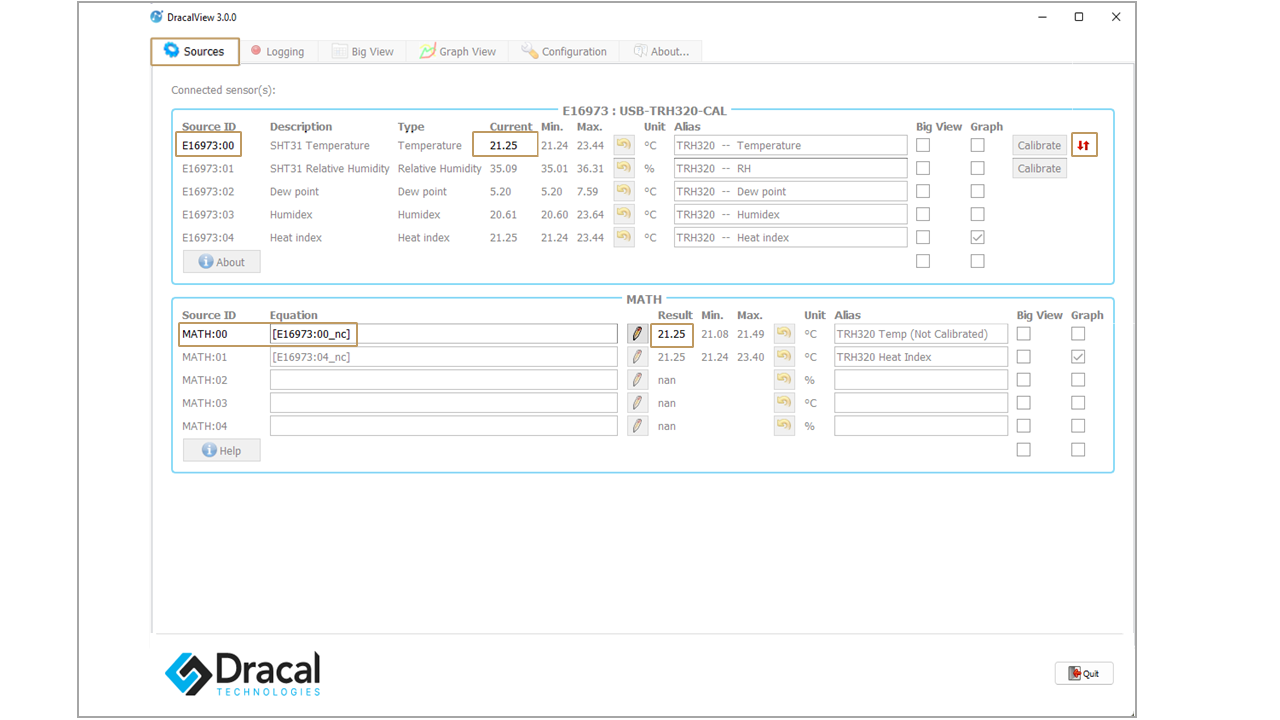
Task: Reset min/max for E16973:04 Heat index row
Action: tap(624, 237)
